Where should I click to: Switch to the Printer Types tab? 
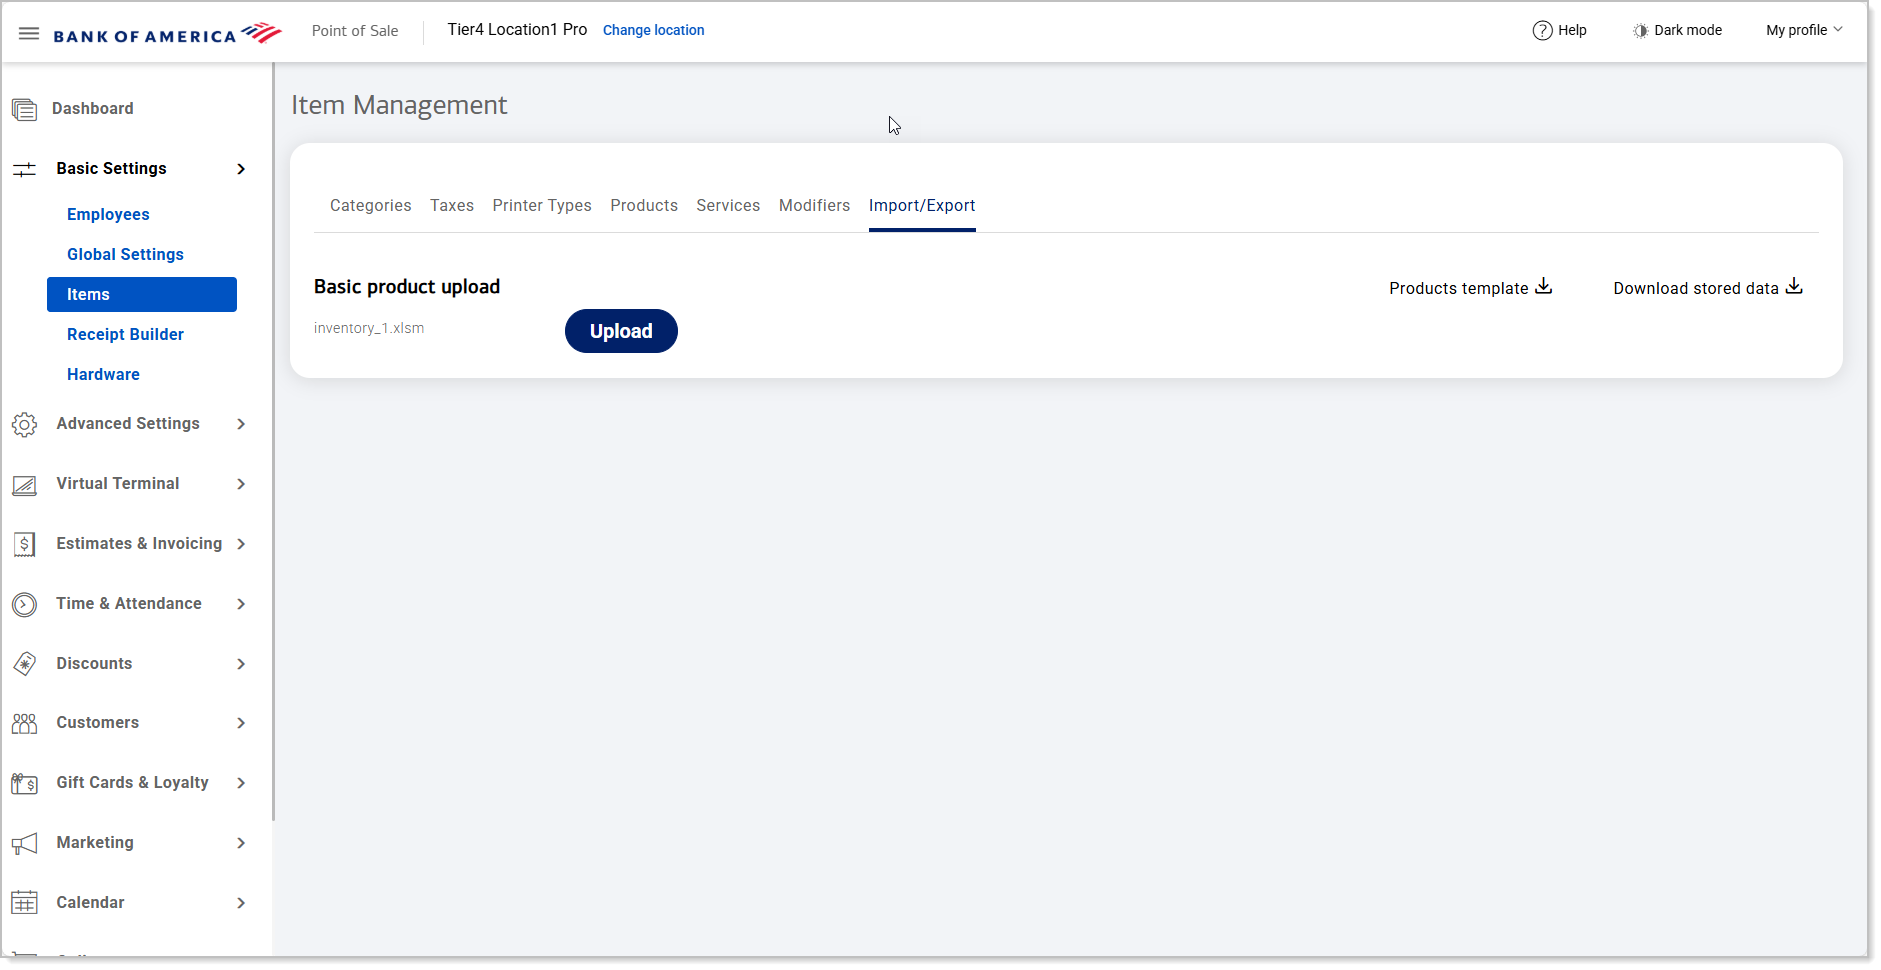pyautogui.click(x=542, y=205)
